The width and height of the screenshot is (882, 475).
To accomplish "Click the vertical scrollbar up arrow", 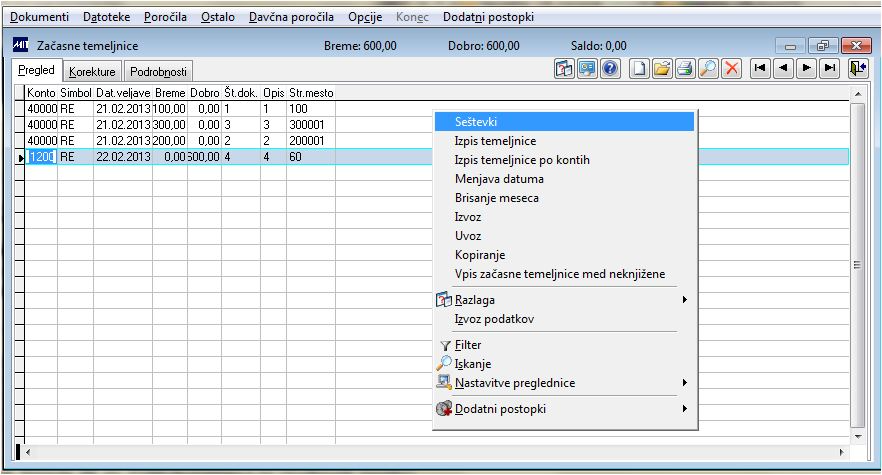I will 858,94.
